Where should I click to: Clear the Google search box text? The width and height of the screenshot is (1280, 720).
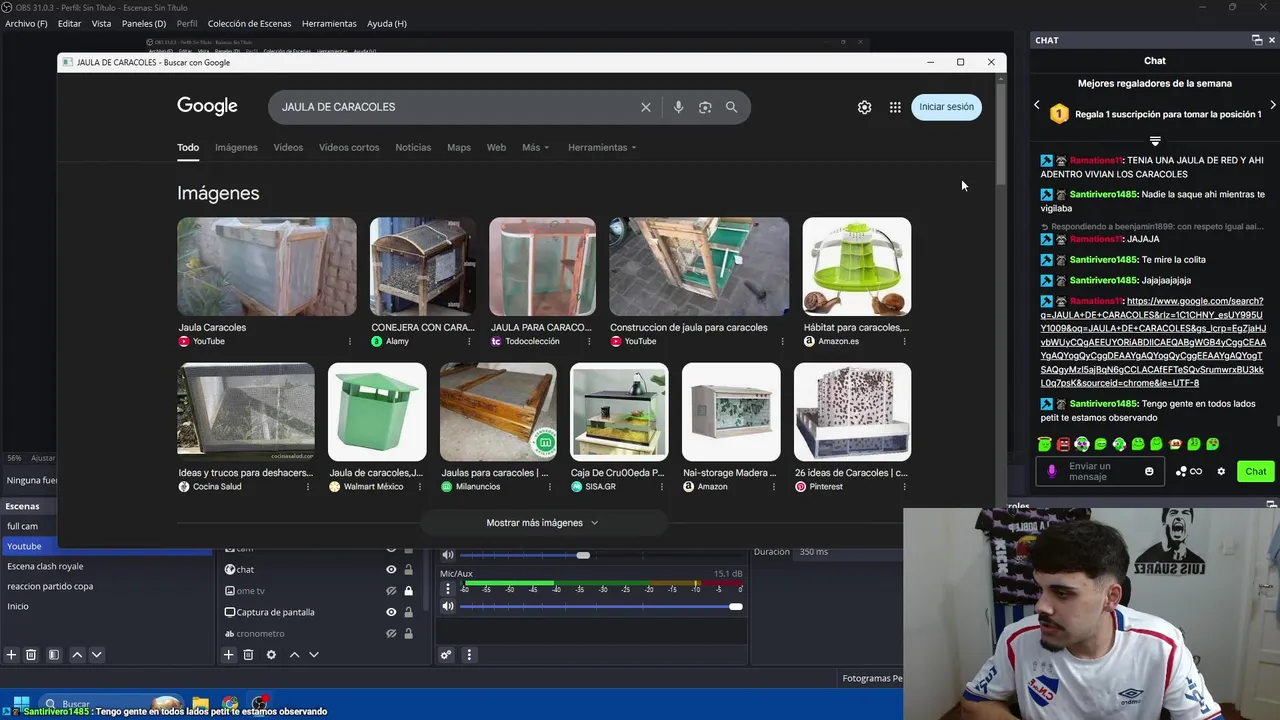pos(646,107)
